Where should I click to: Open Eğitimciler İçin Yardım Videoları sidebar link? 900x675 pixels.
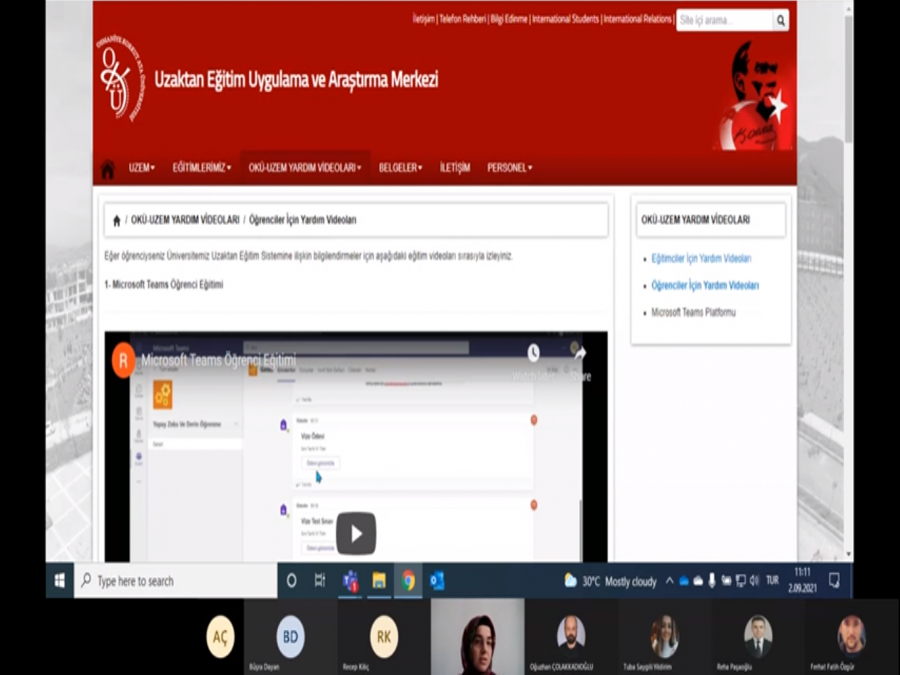(x=701, y=259)
